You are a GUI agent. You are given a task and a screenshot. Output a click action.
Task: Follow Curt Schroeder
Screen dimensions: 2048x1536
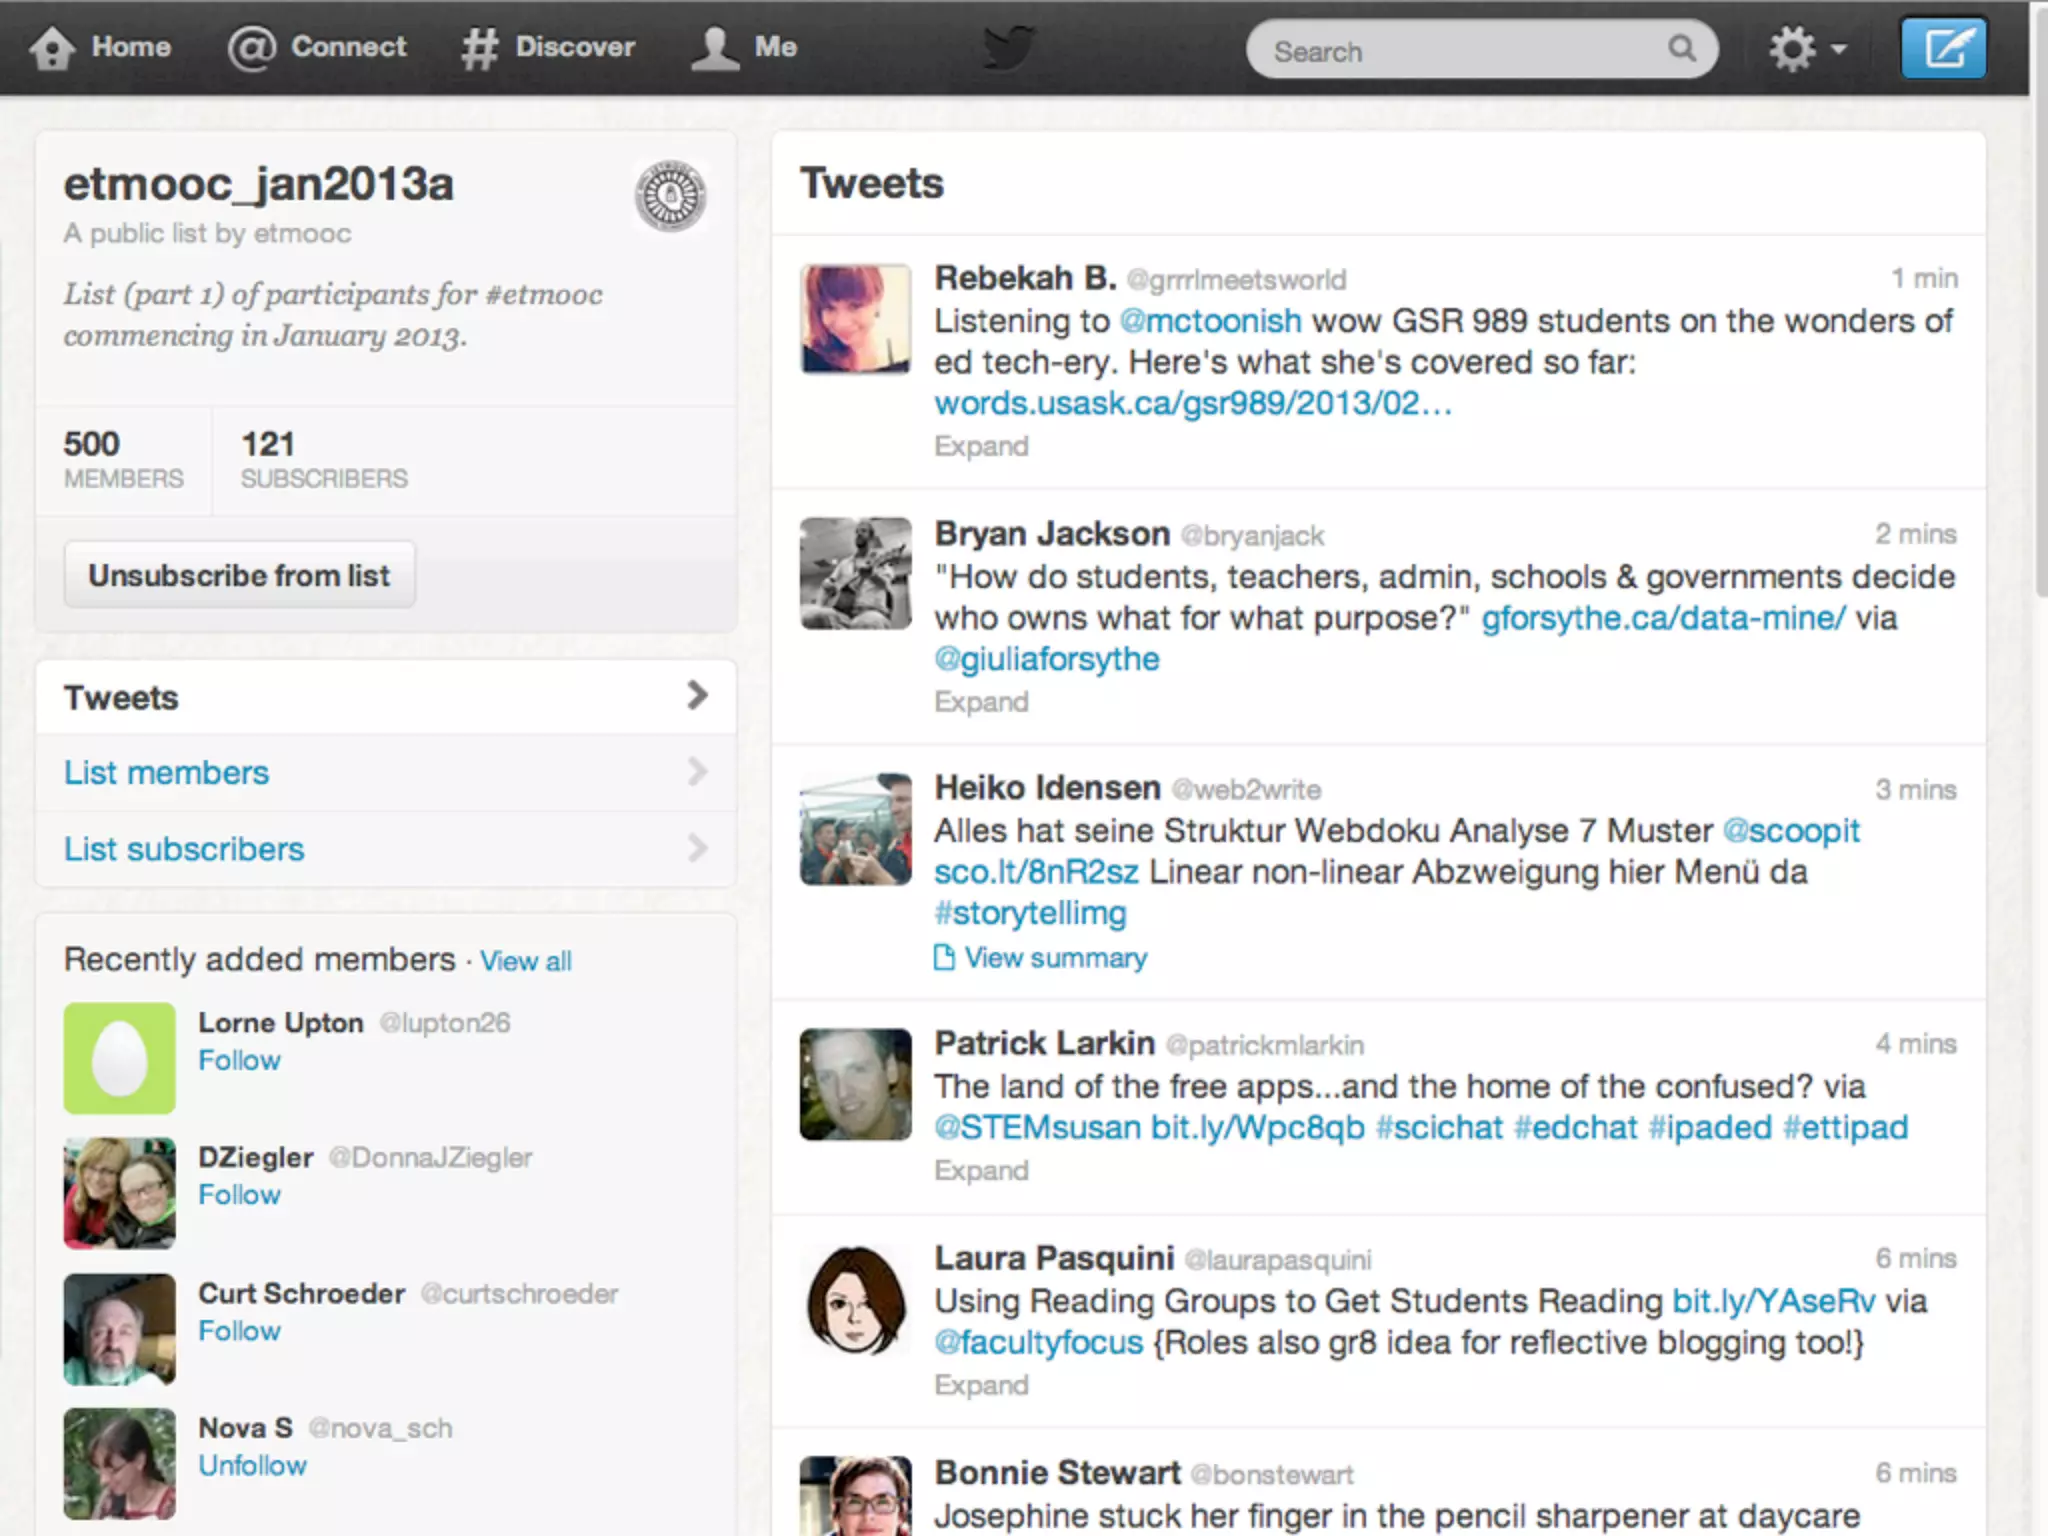(x=239, y=1331)
